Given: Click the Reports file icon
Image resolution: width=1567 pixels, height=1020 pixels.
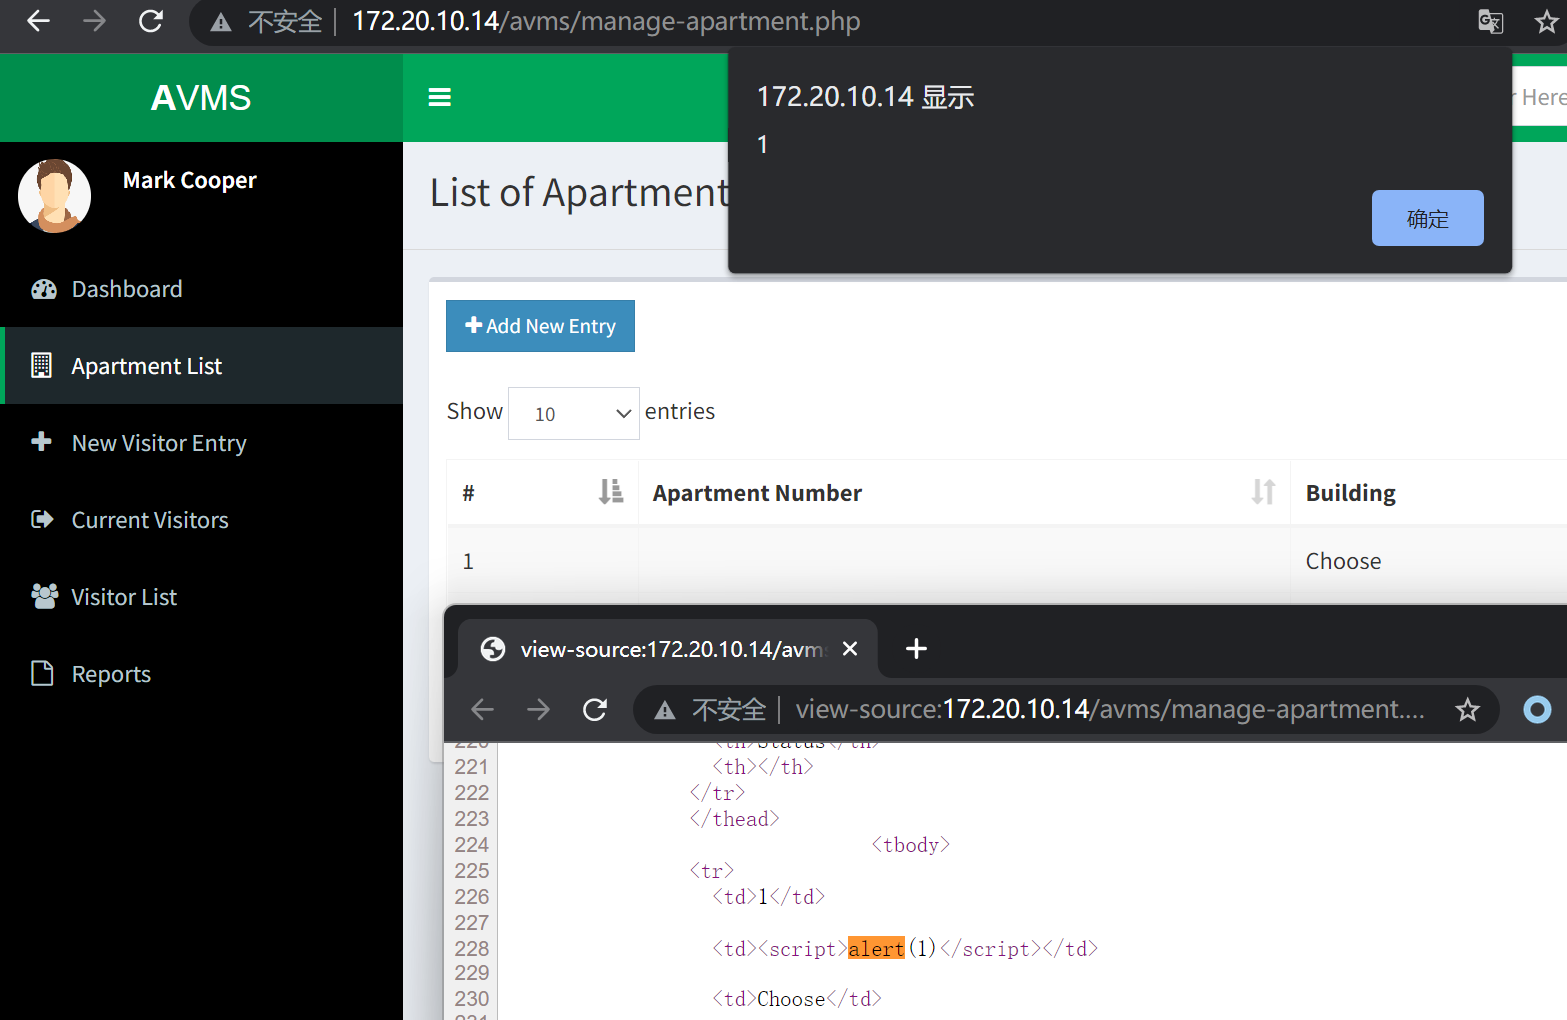Looking at the screenshot, I should 42,673.
